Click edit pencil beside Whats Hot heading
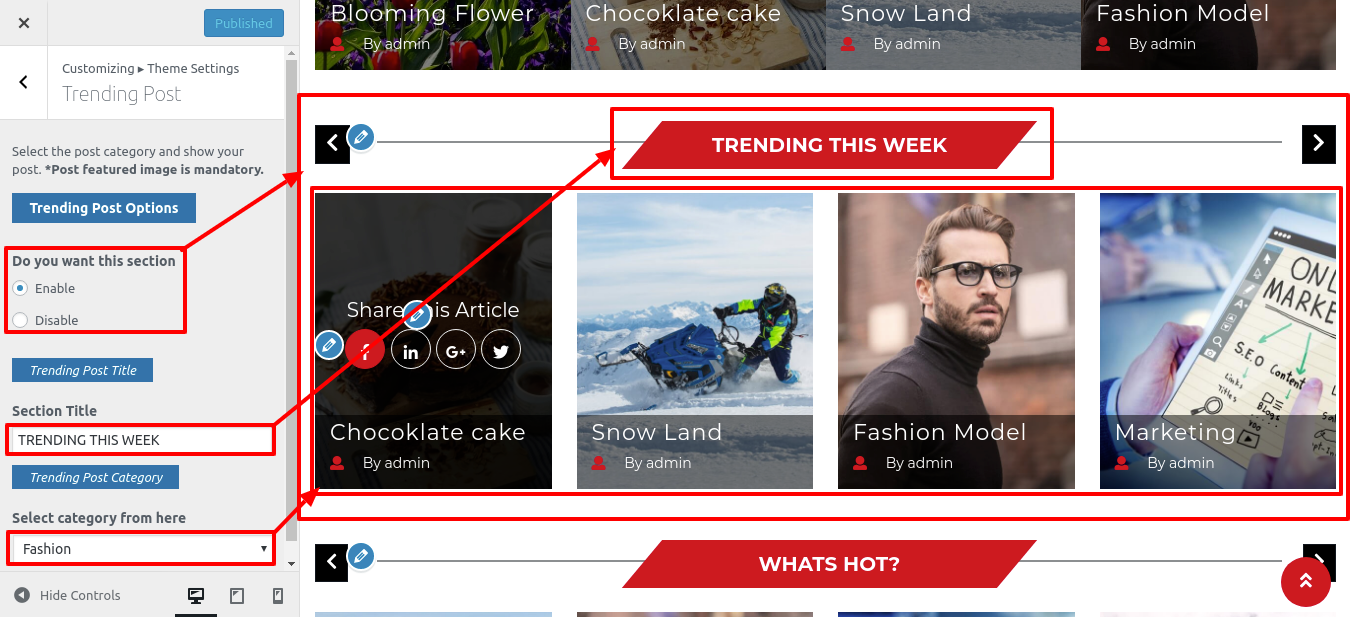Image resolution: width=1351 pixels, height=617 pixels. [361, 555]
